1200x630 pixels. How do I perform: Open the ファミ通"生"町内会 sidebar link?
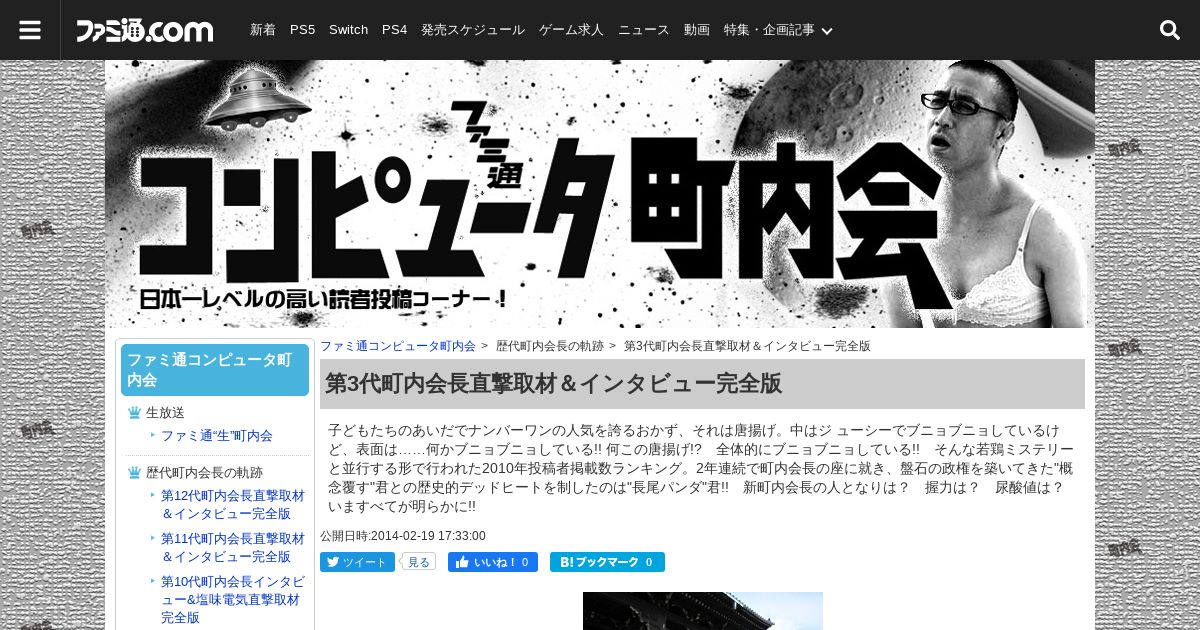pos(217,436)
